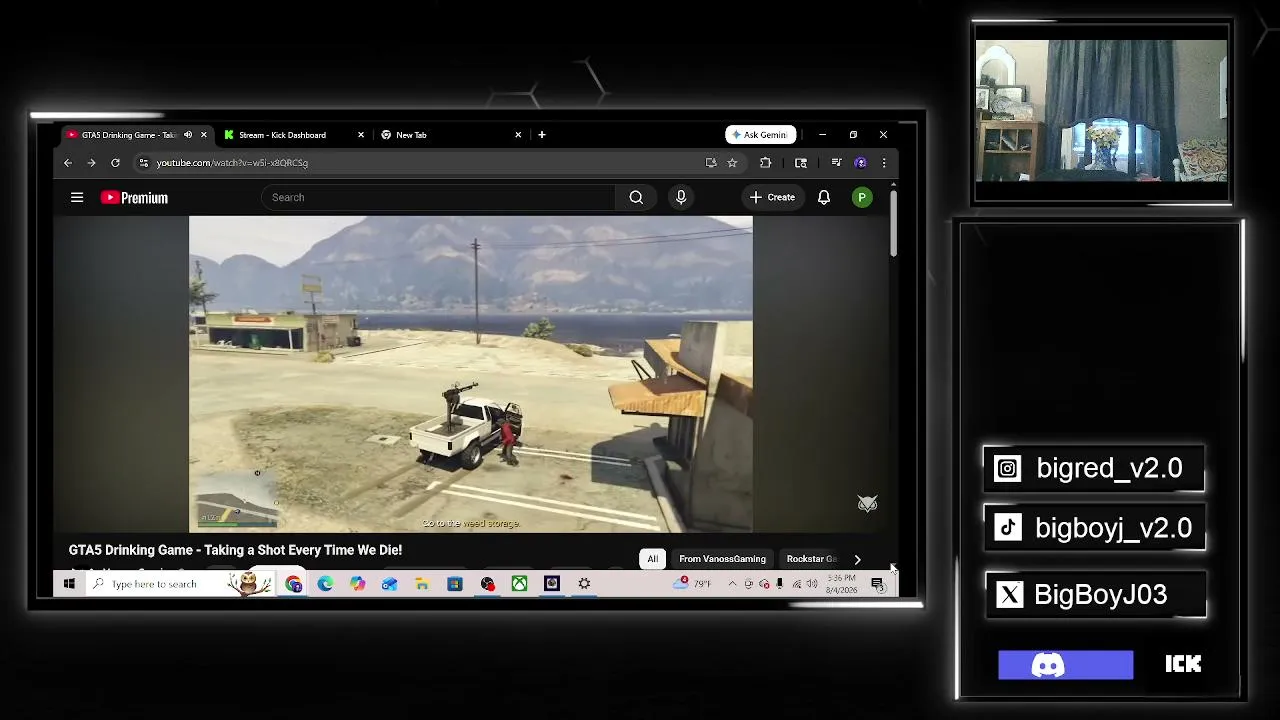Open the Xbox app from the taskbar
The height and width of the screenshot is (720, 1280).
(x=520, y=584)
